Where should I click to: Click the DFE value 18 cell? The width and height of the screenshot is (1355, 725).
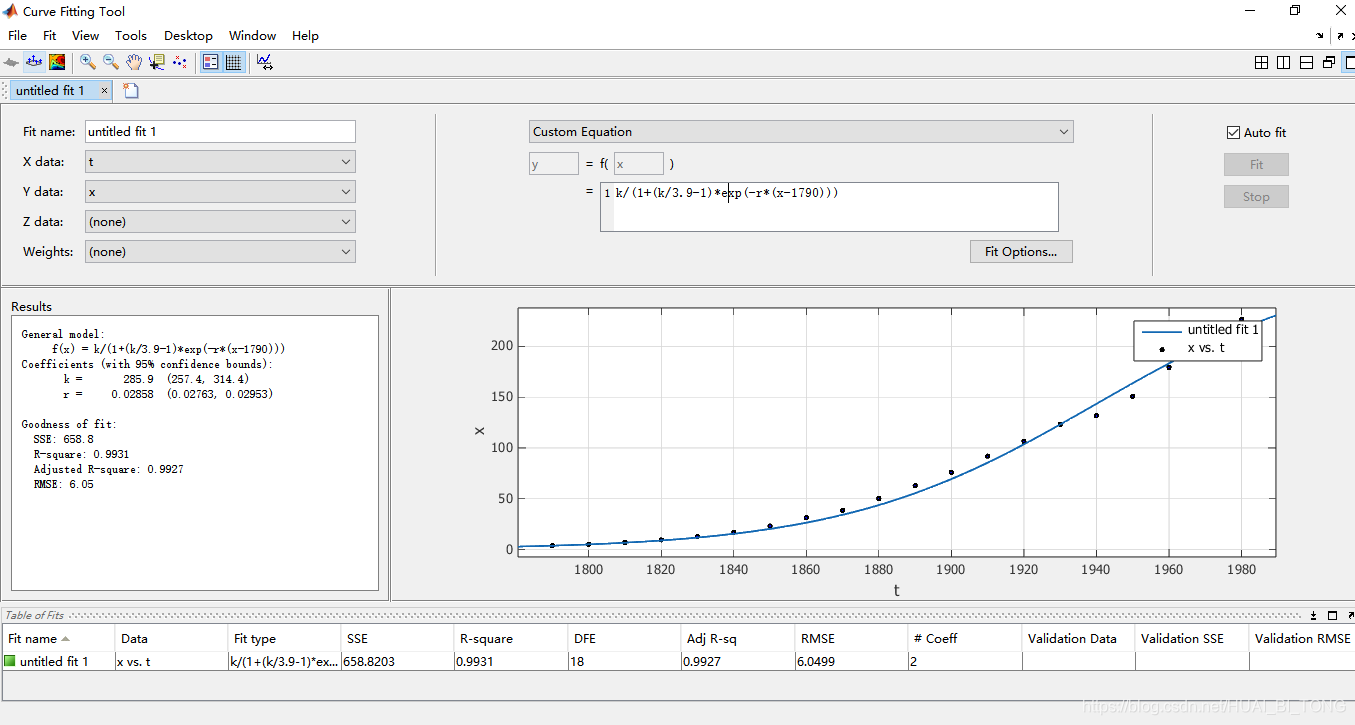pos(625,661)
